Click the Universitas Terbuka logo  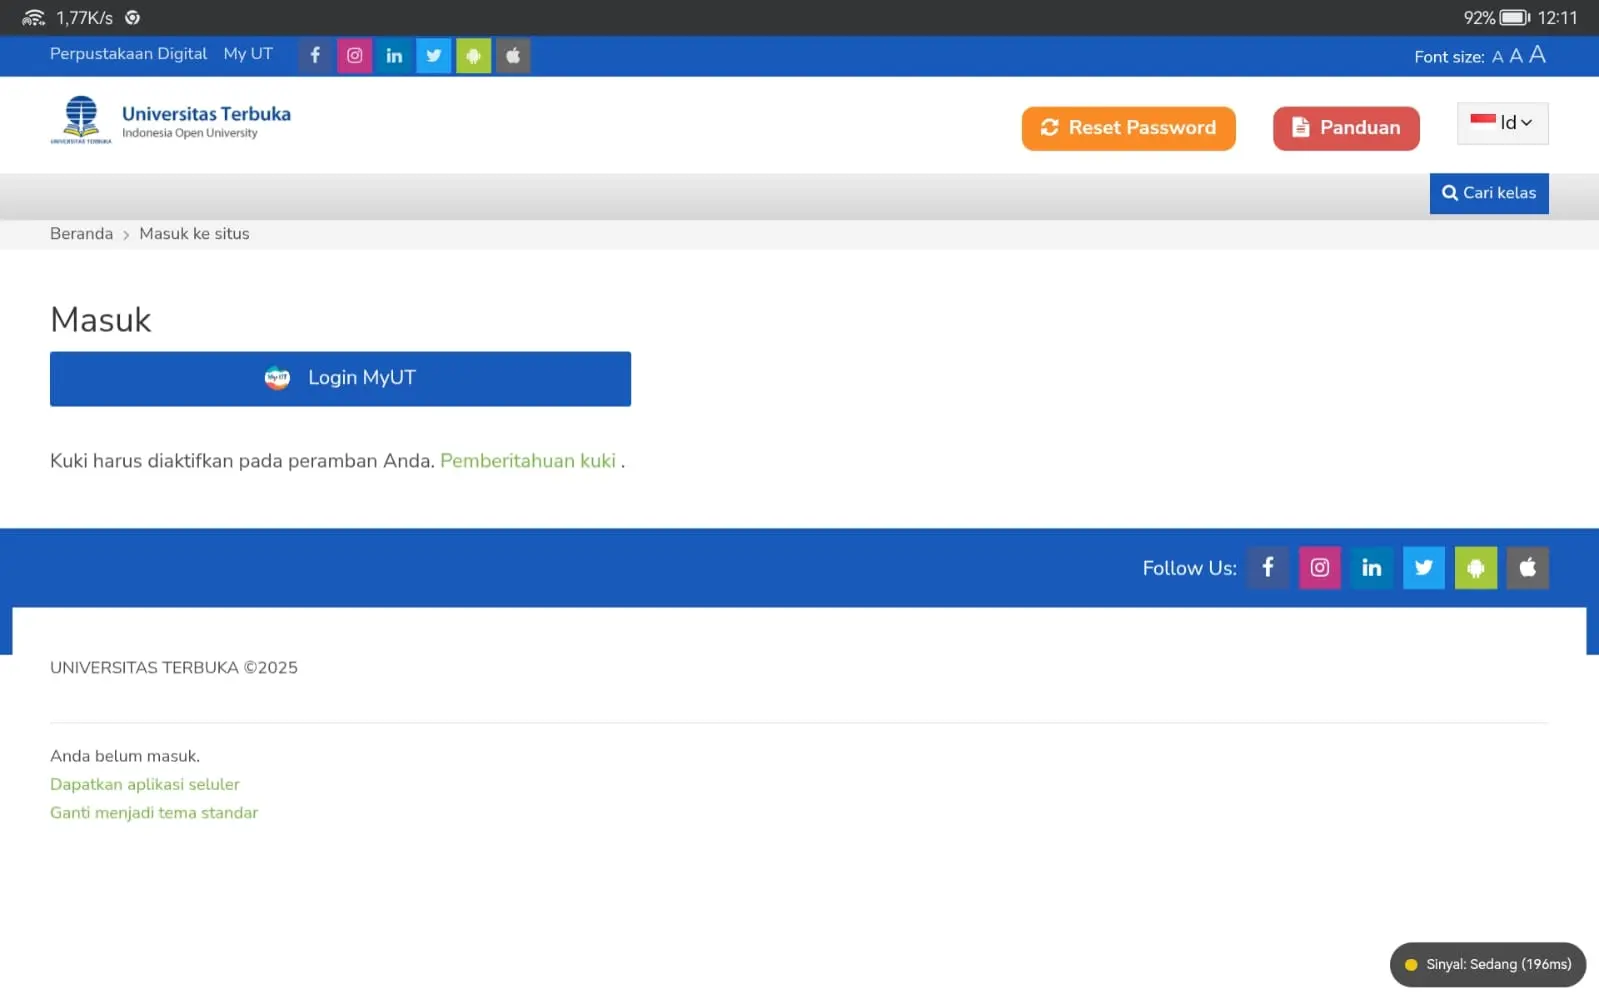click(171, 120)
